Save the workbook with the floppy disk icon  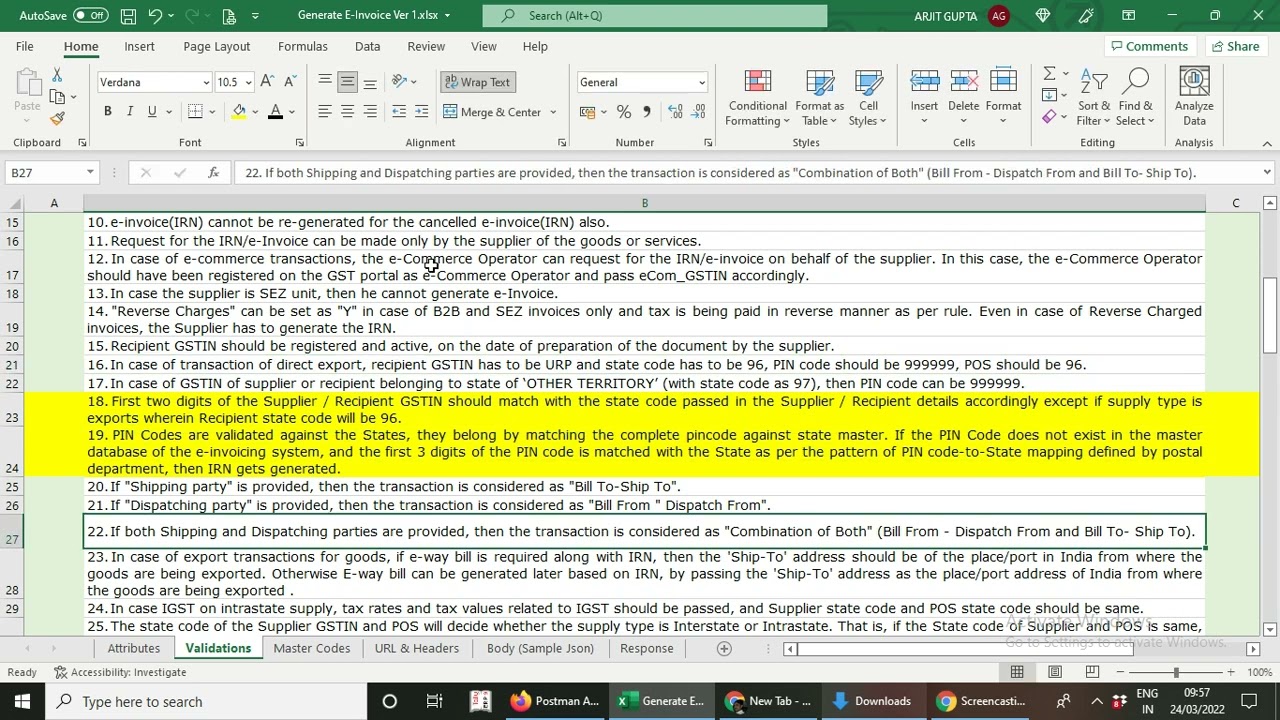(128, 15)
